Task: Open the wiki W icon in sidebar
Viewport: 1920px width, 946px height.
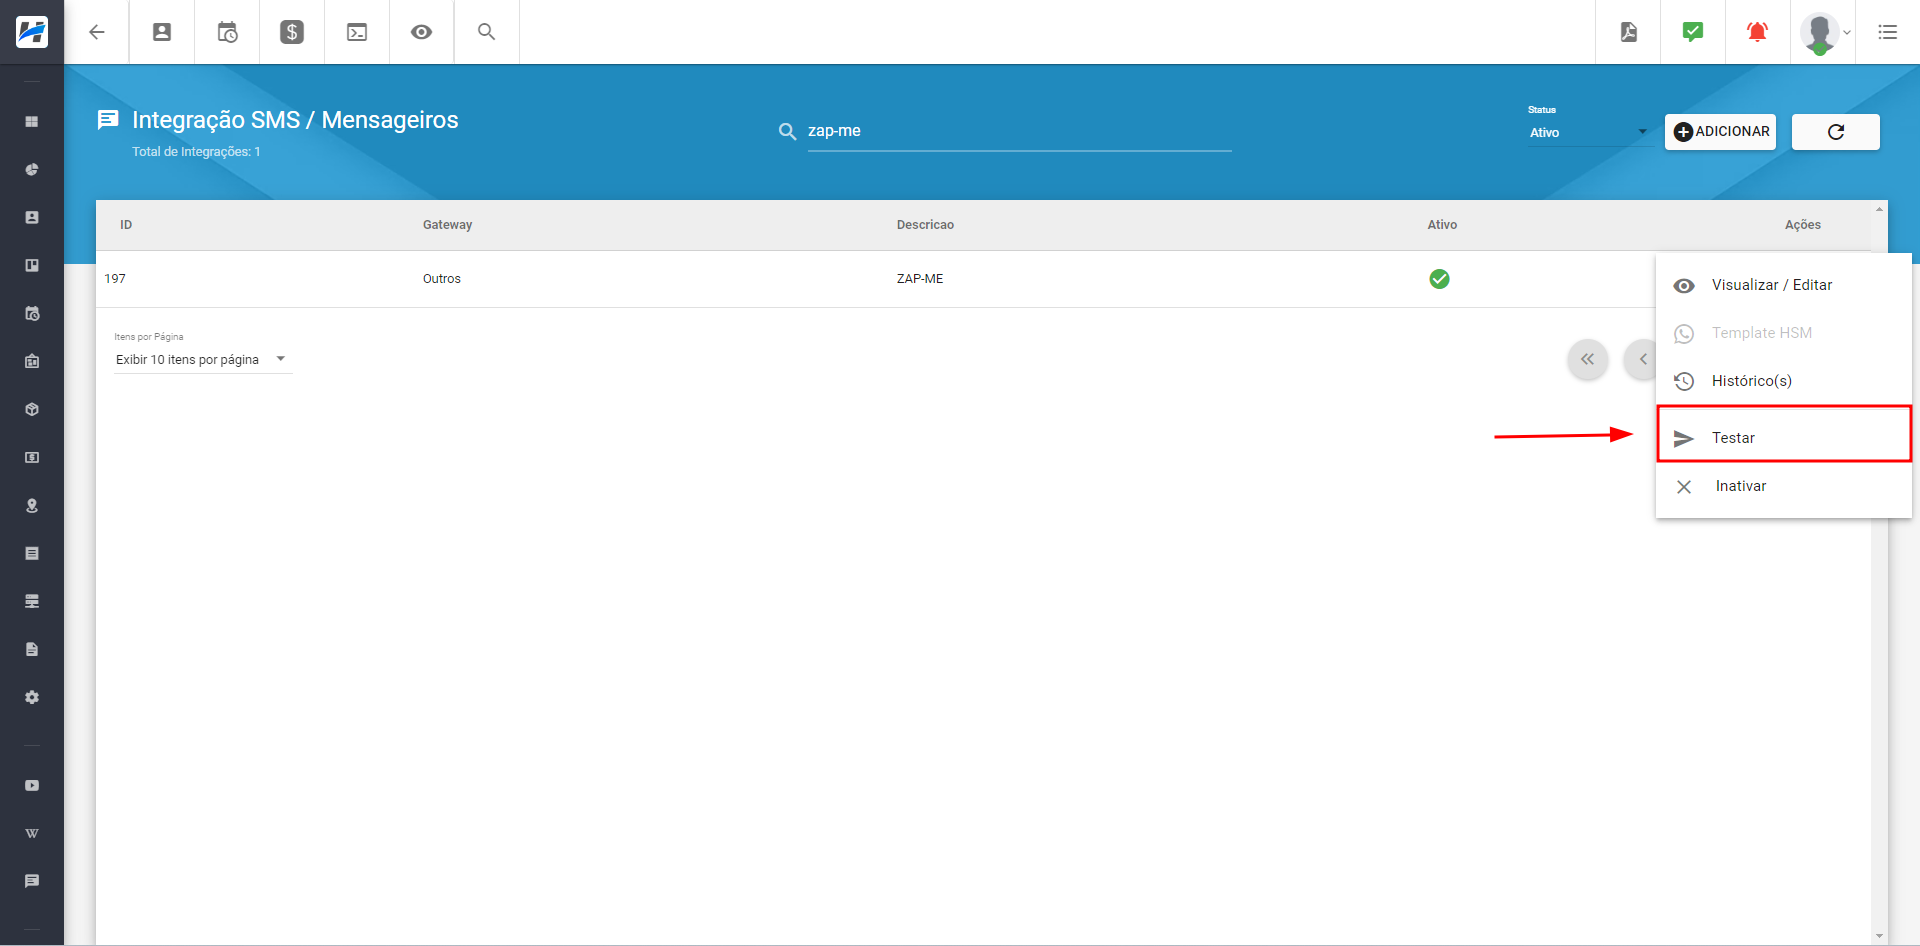Action: point(32,833)
